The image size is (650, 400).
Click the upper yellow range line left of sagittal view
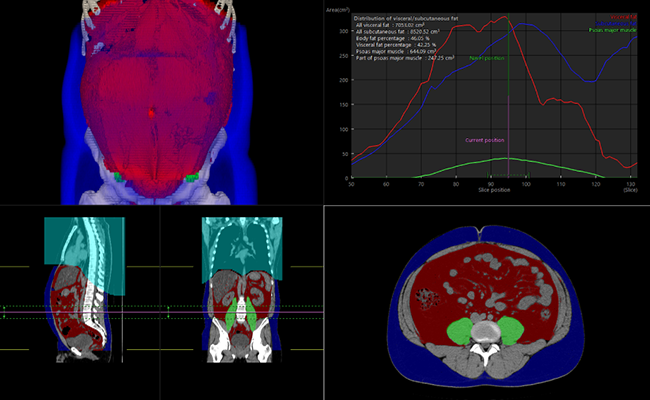click(20, 267)
